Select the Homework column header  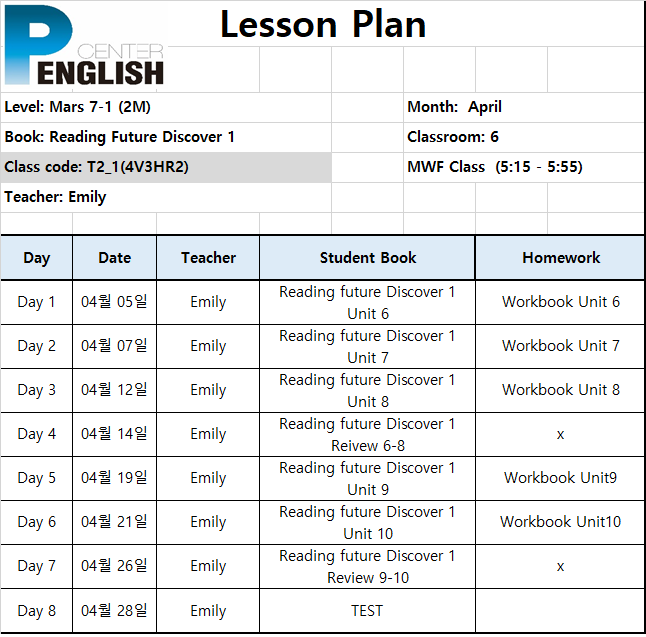coord(560,258)
